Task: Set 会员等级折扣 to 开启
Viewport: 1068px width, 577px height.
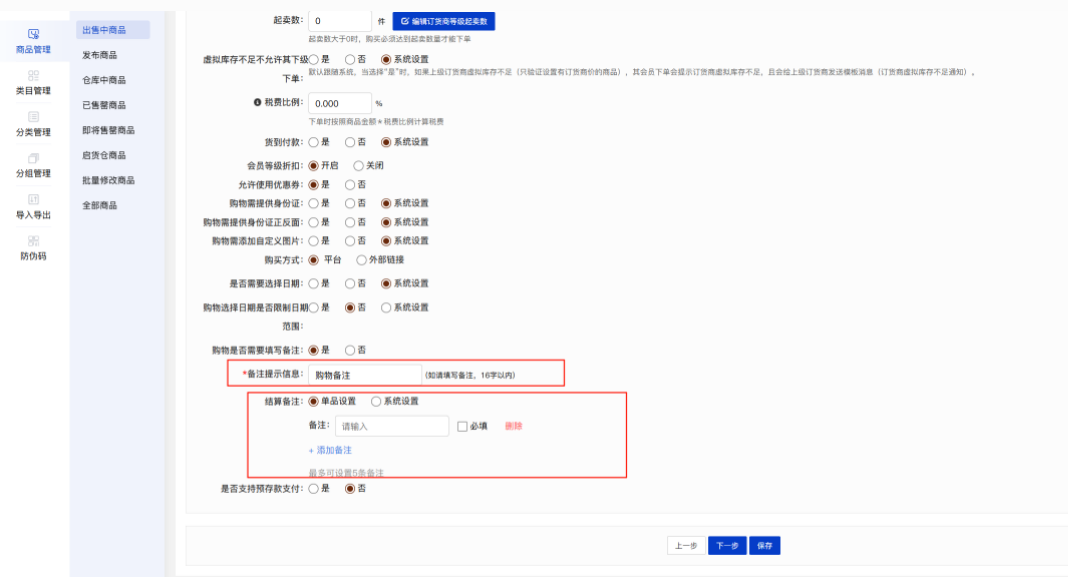Action: coord(313,166)
